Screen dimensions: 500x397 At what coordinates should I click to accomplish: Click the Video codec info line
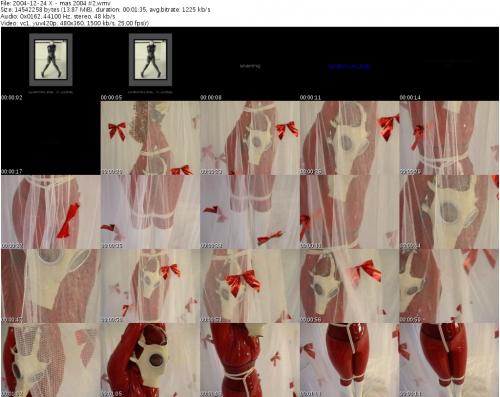coord(75,23)
